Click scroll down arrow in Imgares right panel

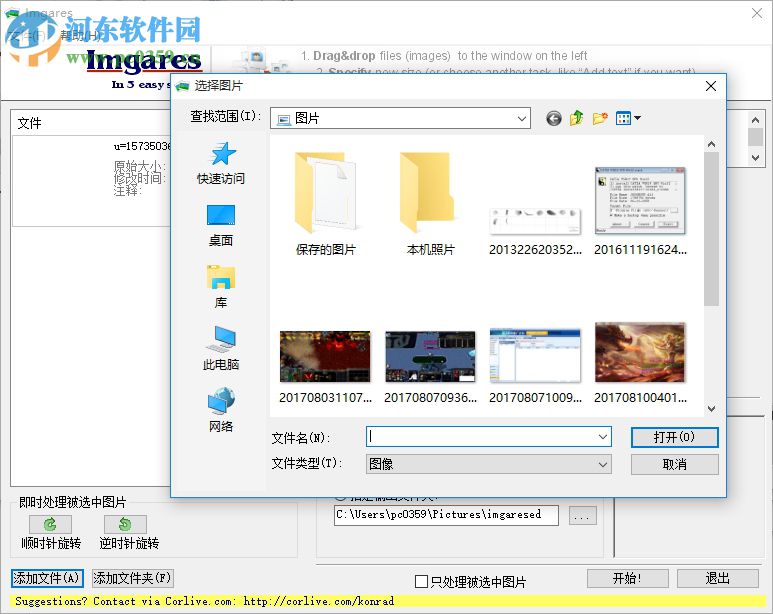[755, 158]
